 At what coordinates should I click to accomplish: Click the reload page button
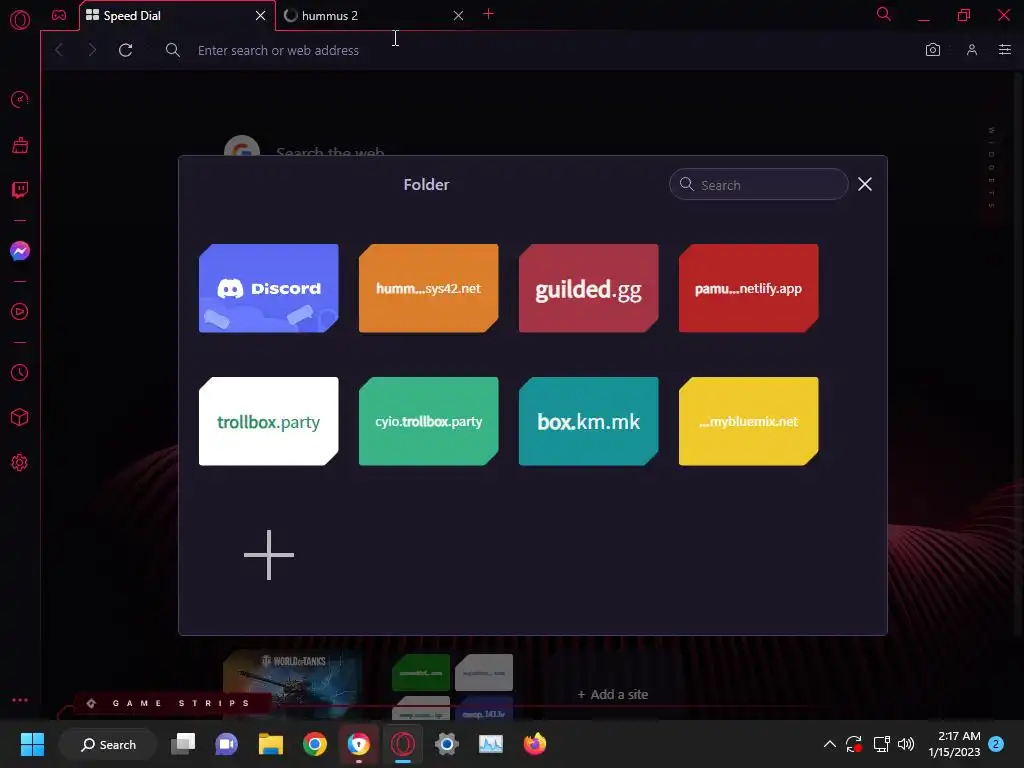(x=125, y=50)
